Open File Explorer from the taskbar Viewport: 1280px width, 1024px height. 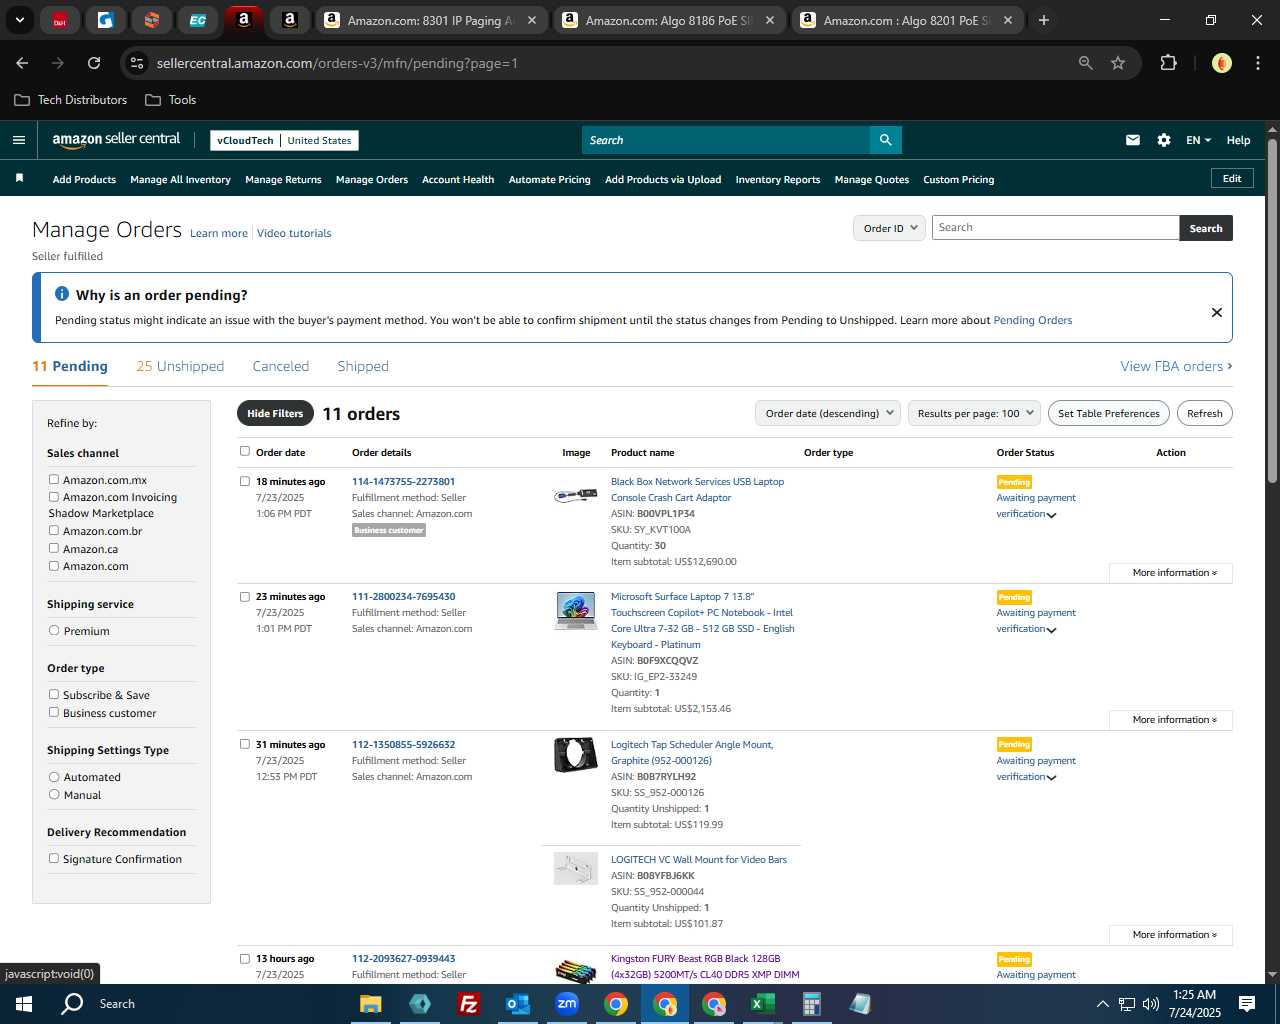[371, 1004]
